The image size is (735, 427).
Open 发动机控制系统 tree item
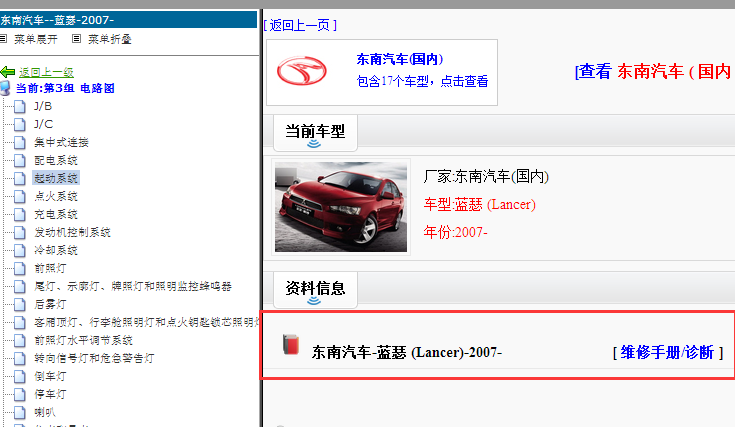[72, 232]
